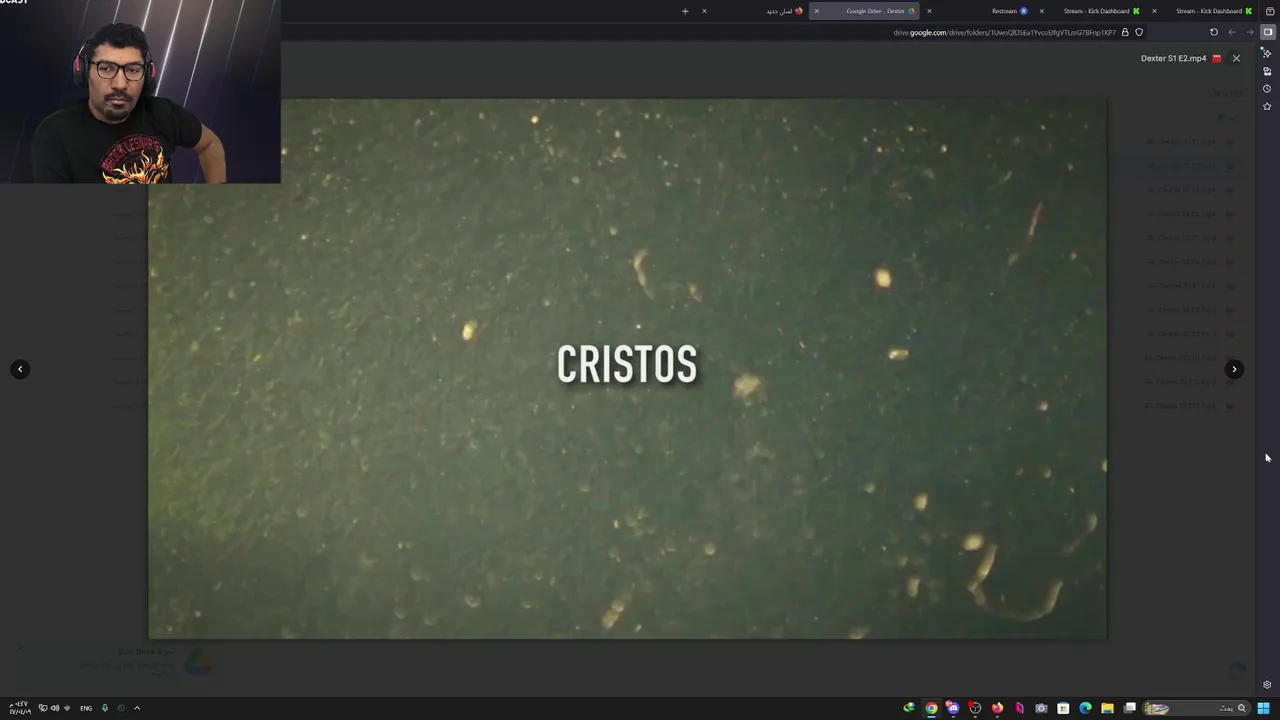
Task: Launch Microsoft Edge from the taskbar
Action: point(1085,708)
